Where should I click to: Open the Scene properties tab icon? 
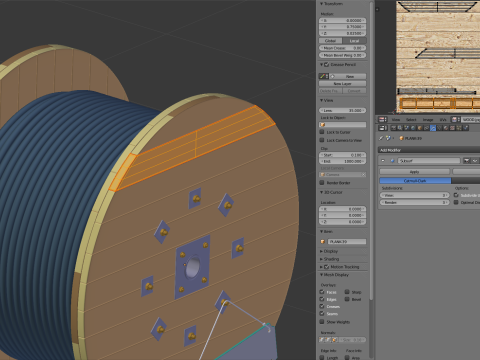[406, 128]
